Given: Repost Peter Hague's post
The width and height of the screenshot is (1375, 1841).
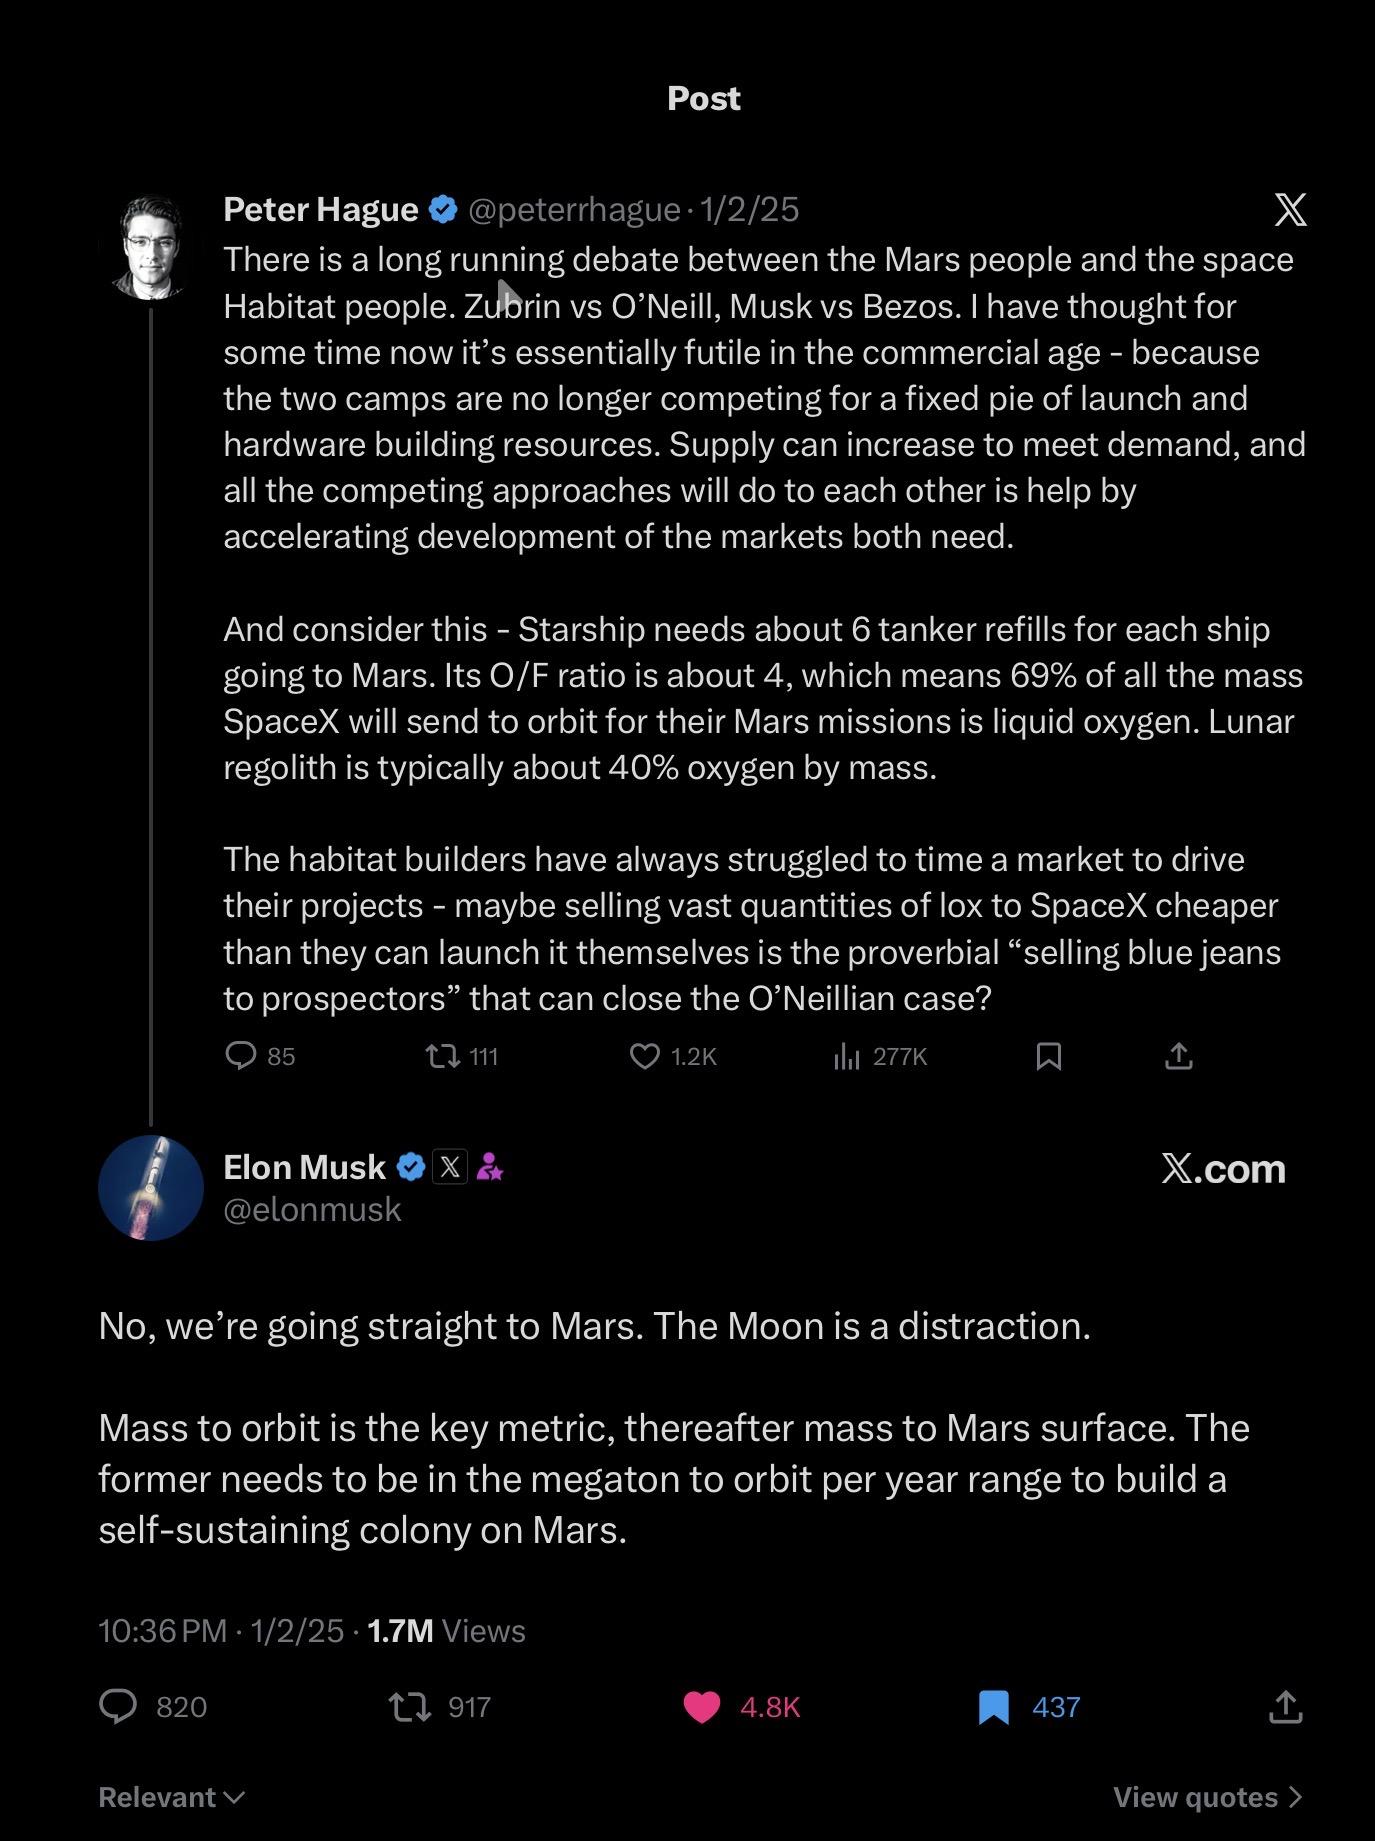Looking at the screenshot, I should (x=442, y=1056).
